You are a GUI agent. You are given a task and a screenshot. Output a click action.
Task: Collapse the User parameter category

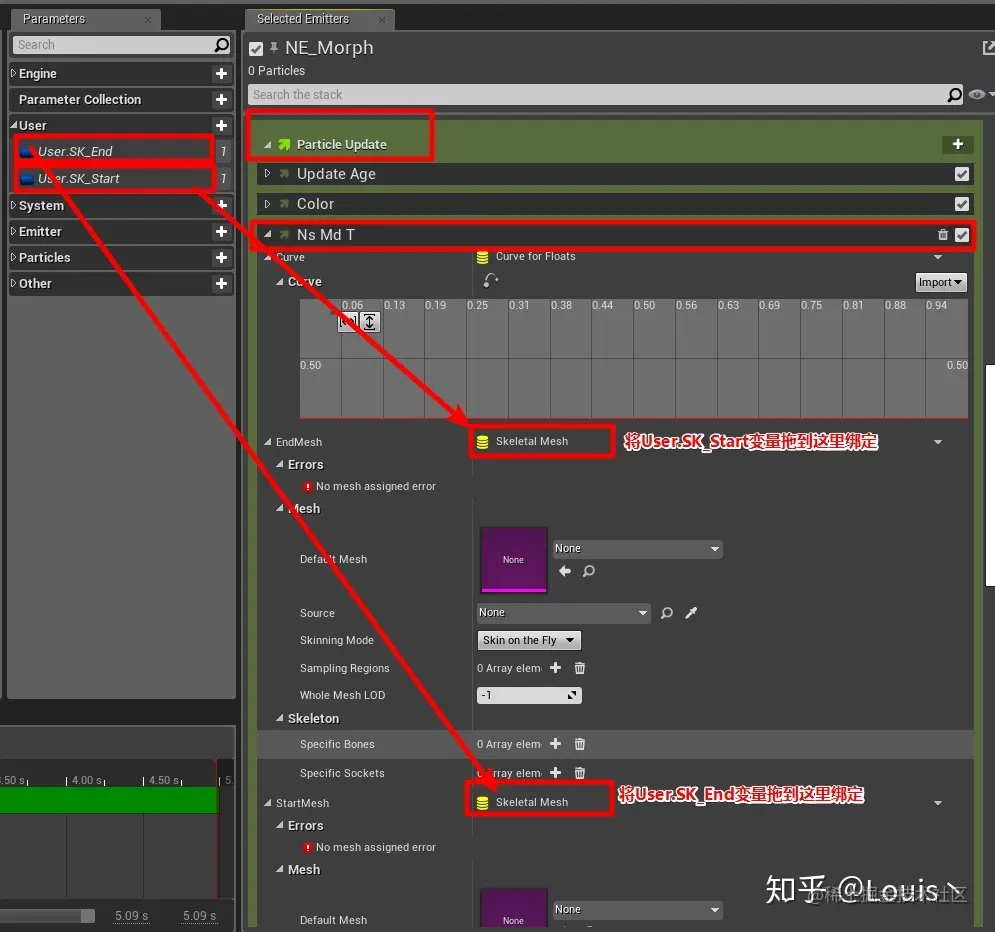click(x=13, y=125)
